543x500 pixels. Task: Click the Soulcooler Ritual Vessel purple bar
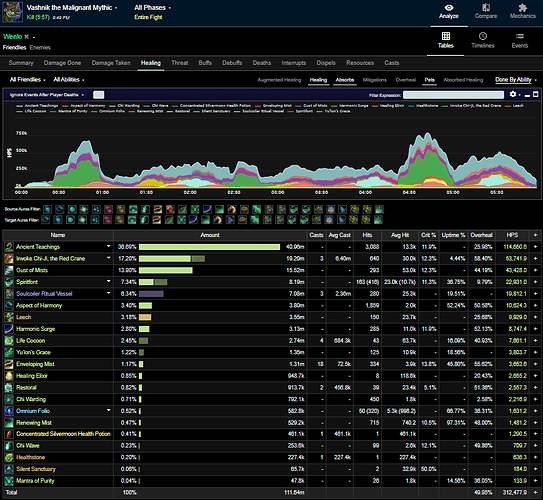pos(151,294)
